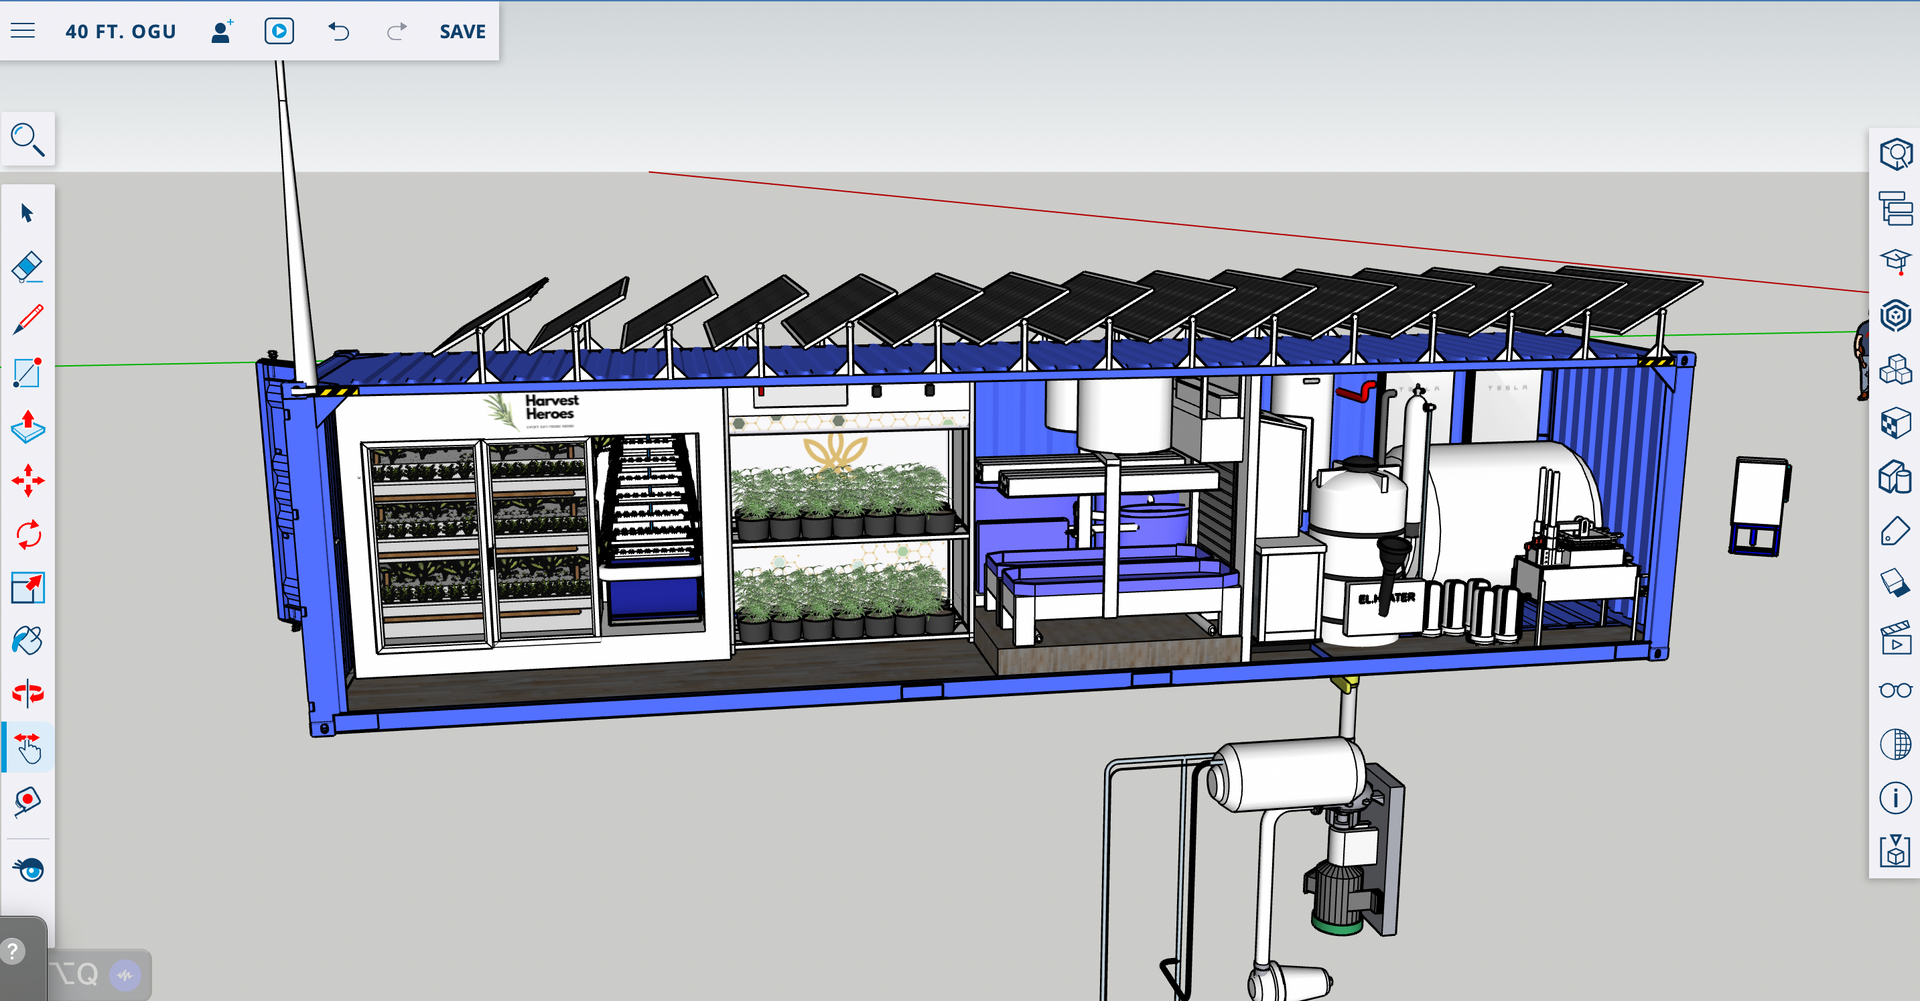Select the Paint bucket tool
This screenshot has width=1920, height=1001.
[x=27, y=640]
